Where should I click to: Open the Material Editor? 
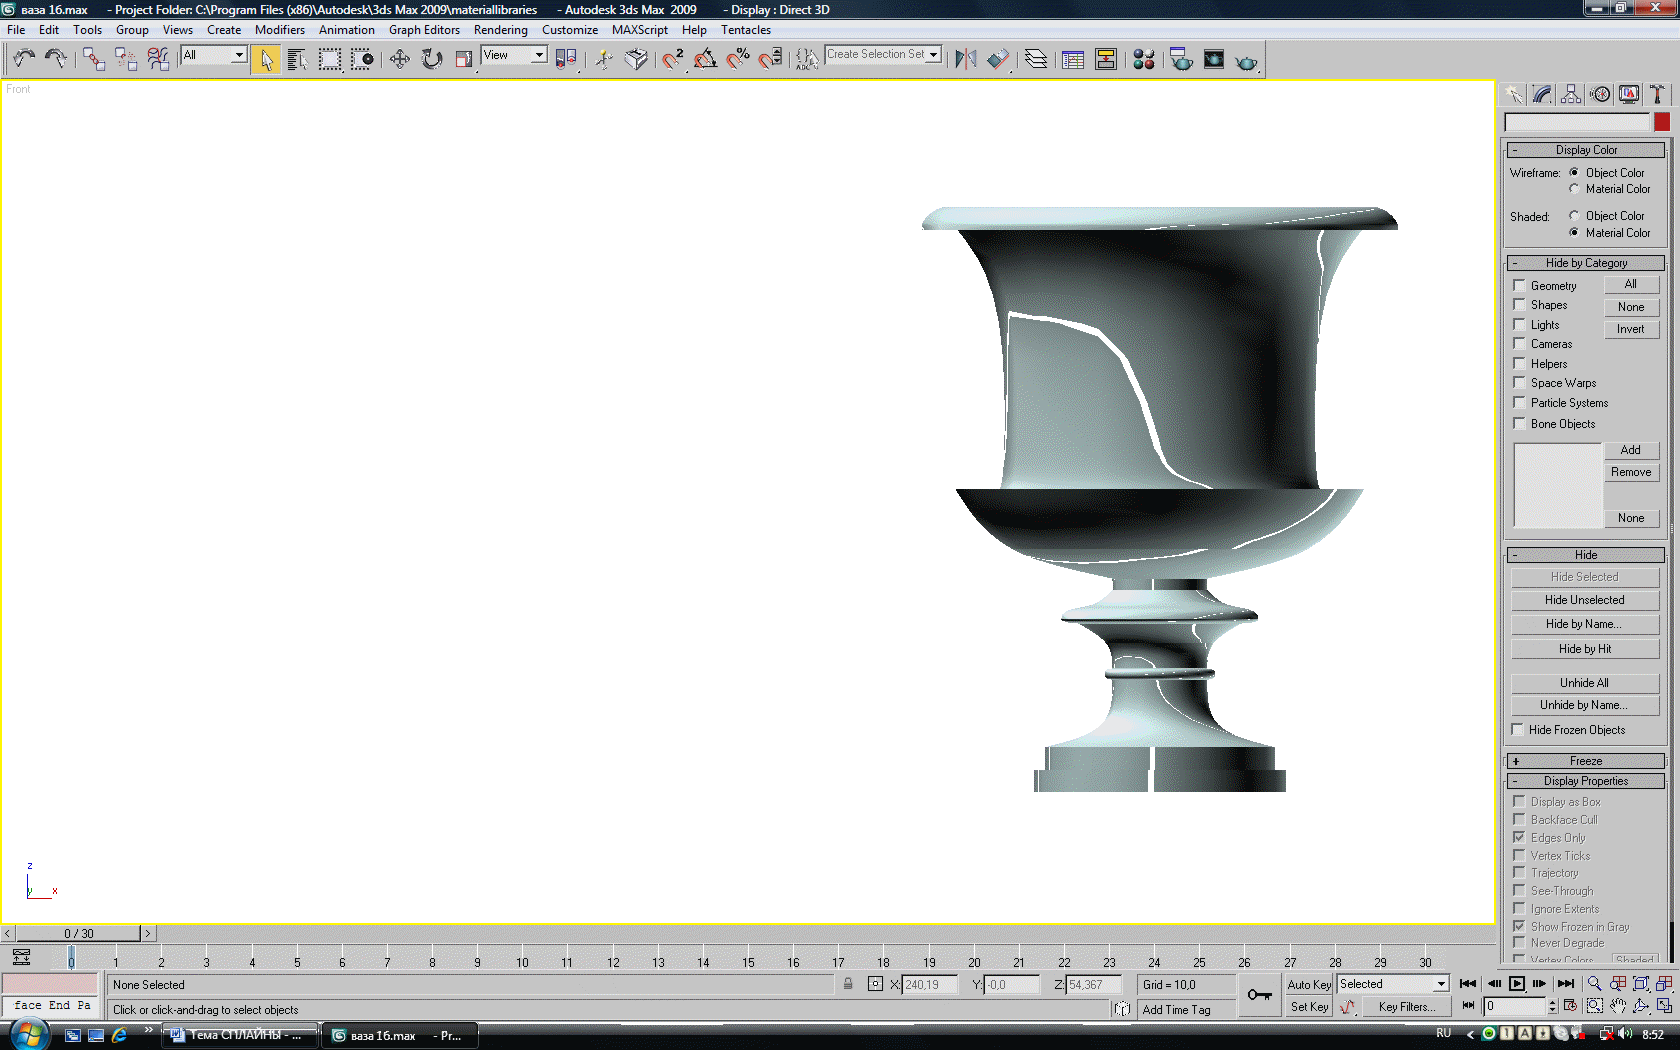tap(1144, 60)
